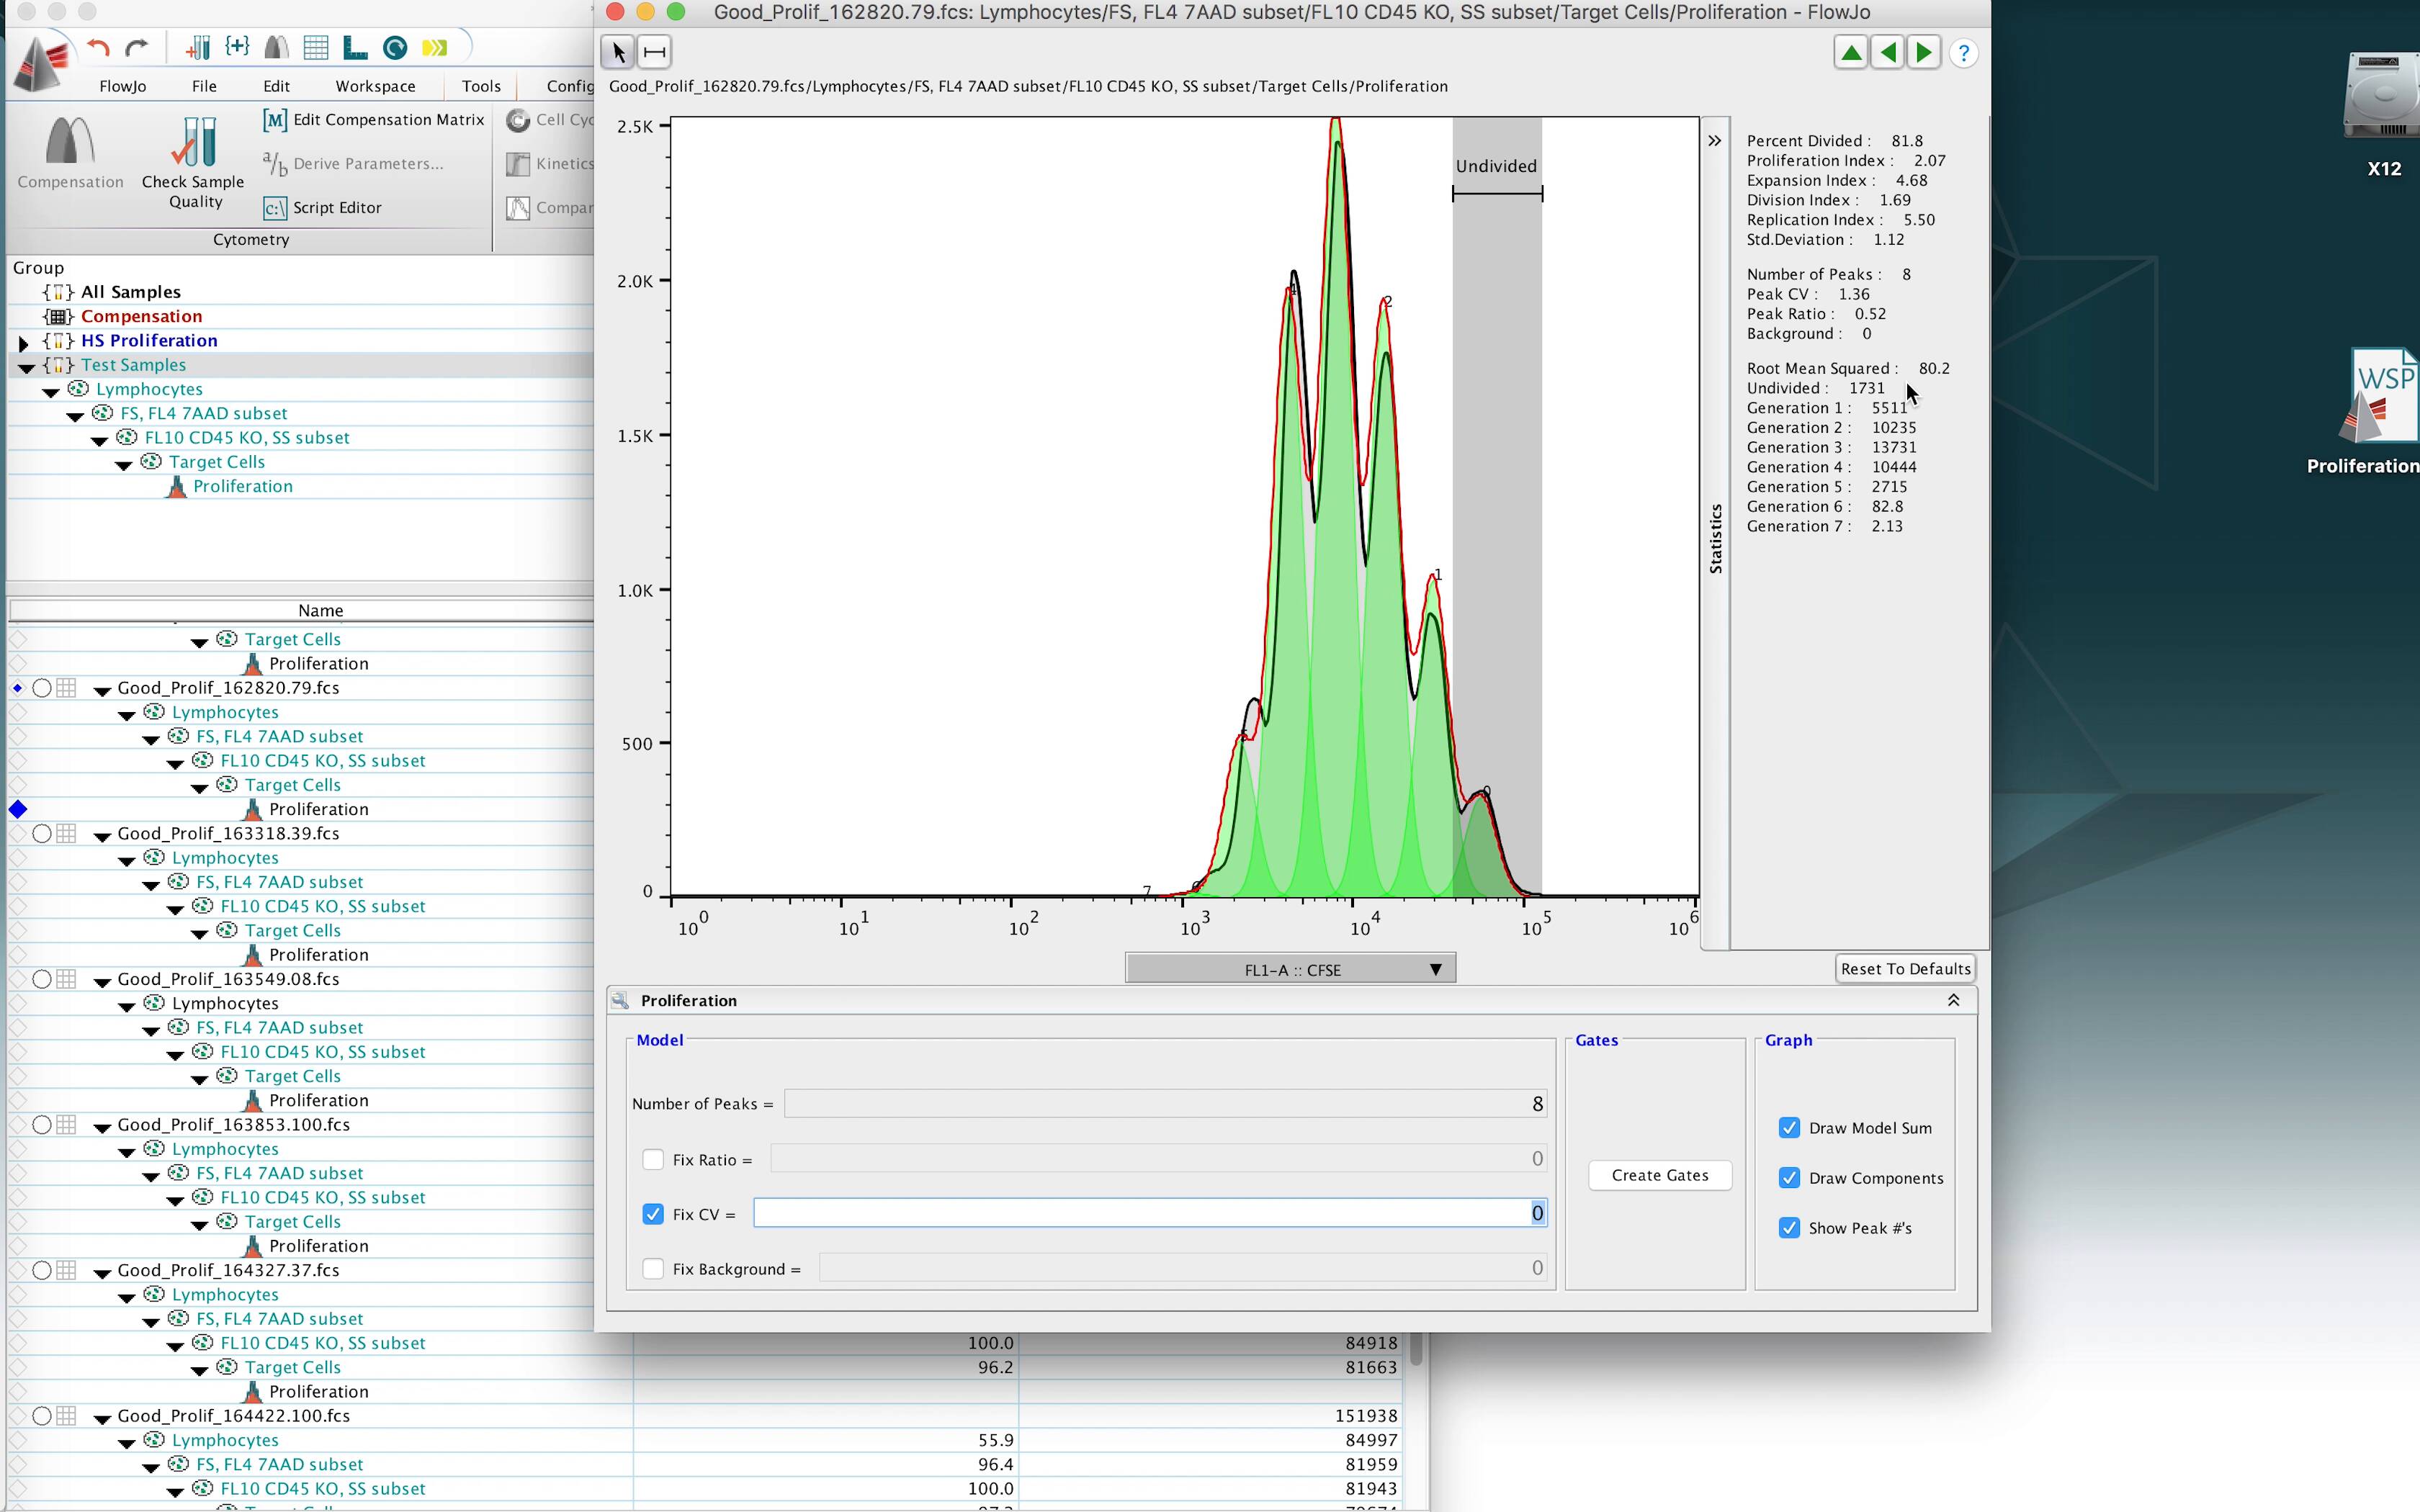
Task: Click the Create Gates button
Action: pos(1659,1175)
